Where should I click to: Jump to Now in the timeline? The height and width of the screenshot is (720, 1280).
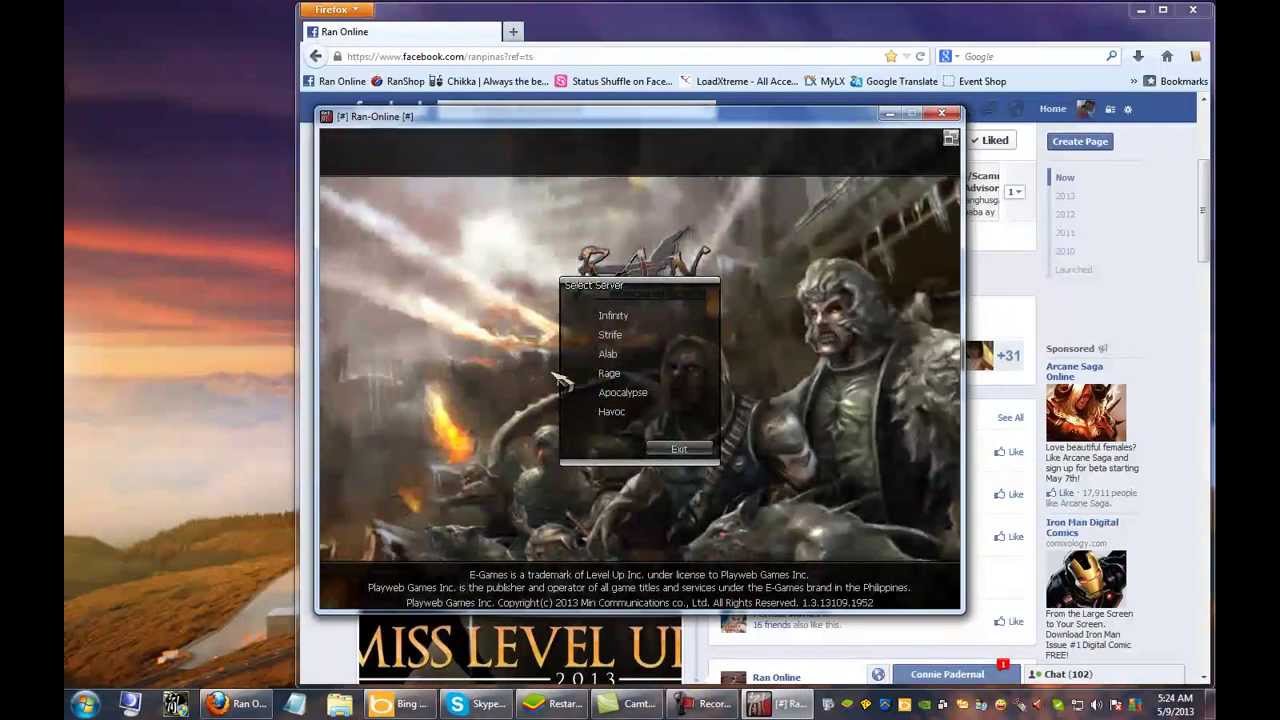pos(1065,178)
